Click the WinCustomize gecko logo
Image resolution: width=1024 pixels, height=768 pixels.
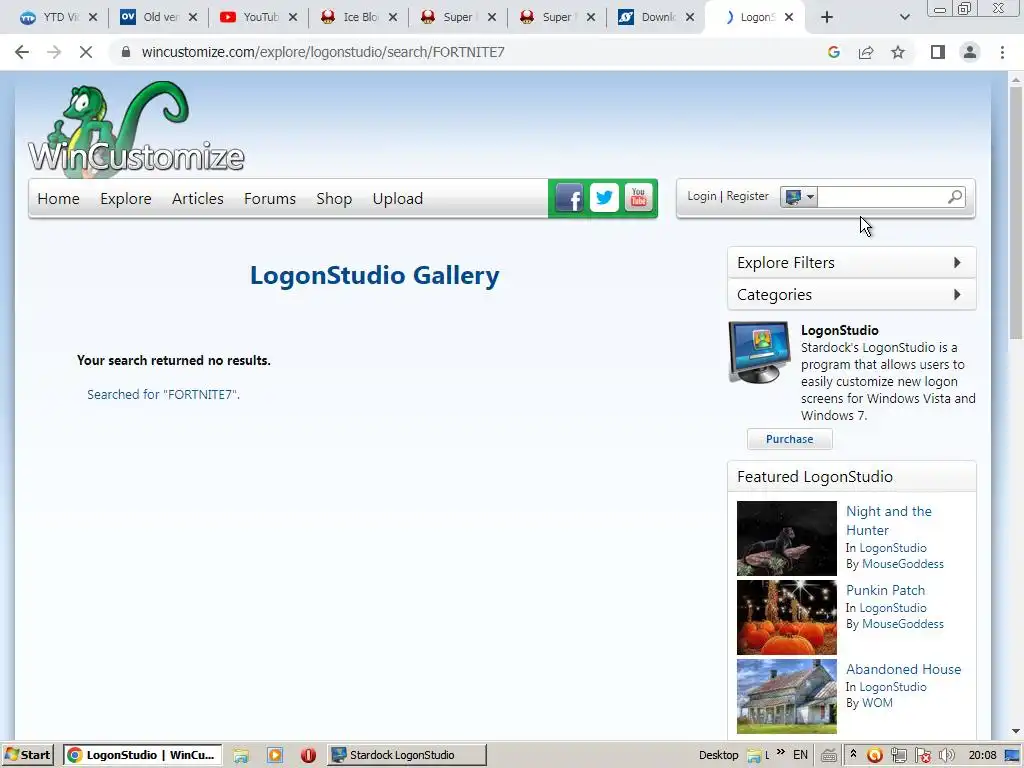point(136,129)
